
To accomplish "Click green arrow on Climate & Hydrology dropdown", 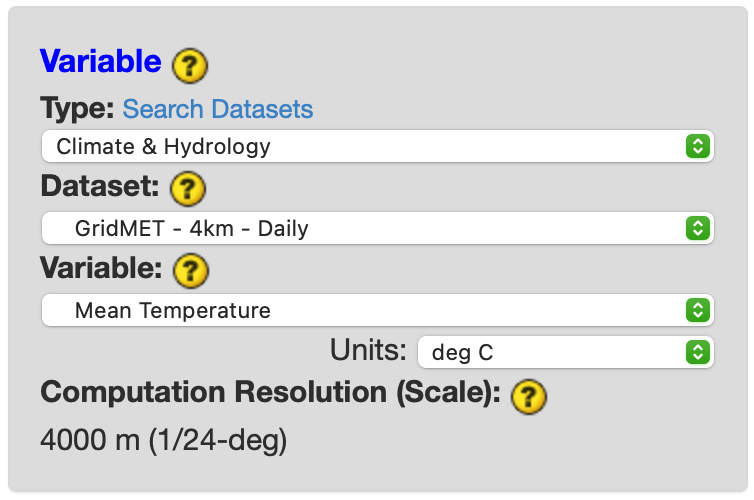I will 697,147.
